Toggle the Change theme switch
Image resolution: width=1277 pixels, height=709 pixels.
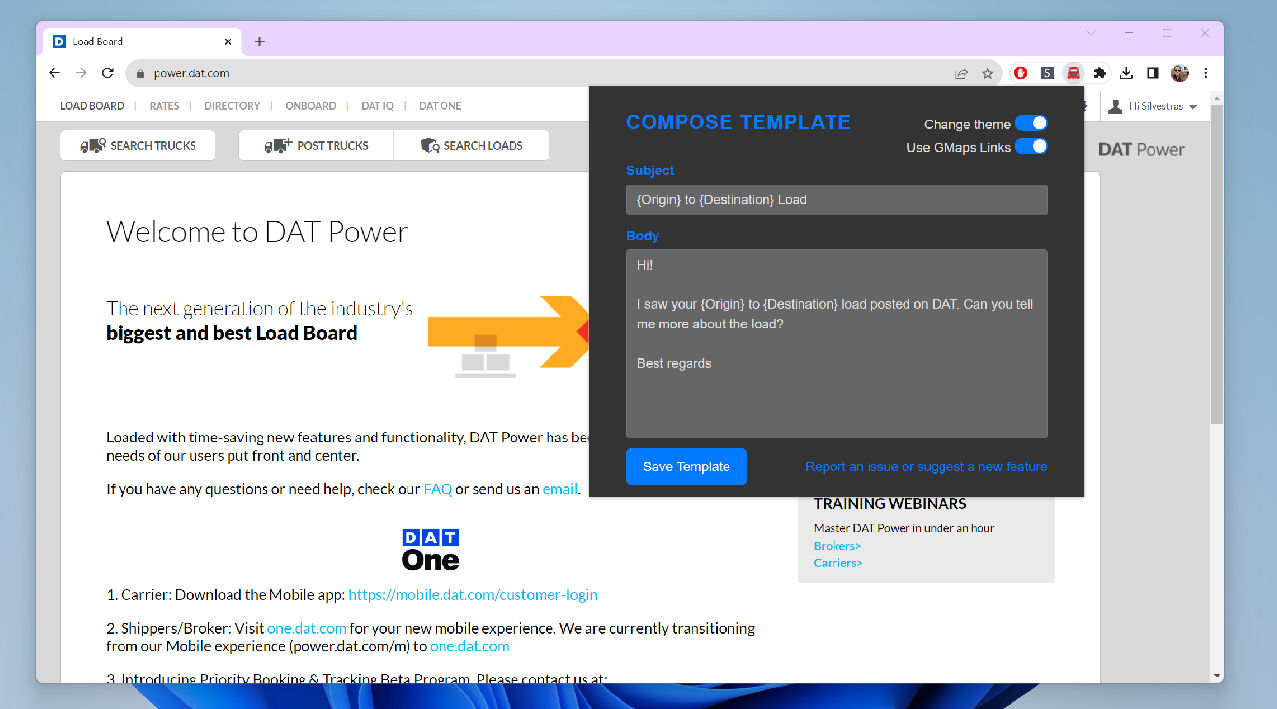tap(1031, 123)
